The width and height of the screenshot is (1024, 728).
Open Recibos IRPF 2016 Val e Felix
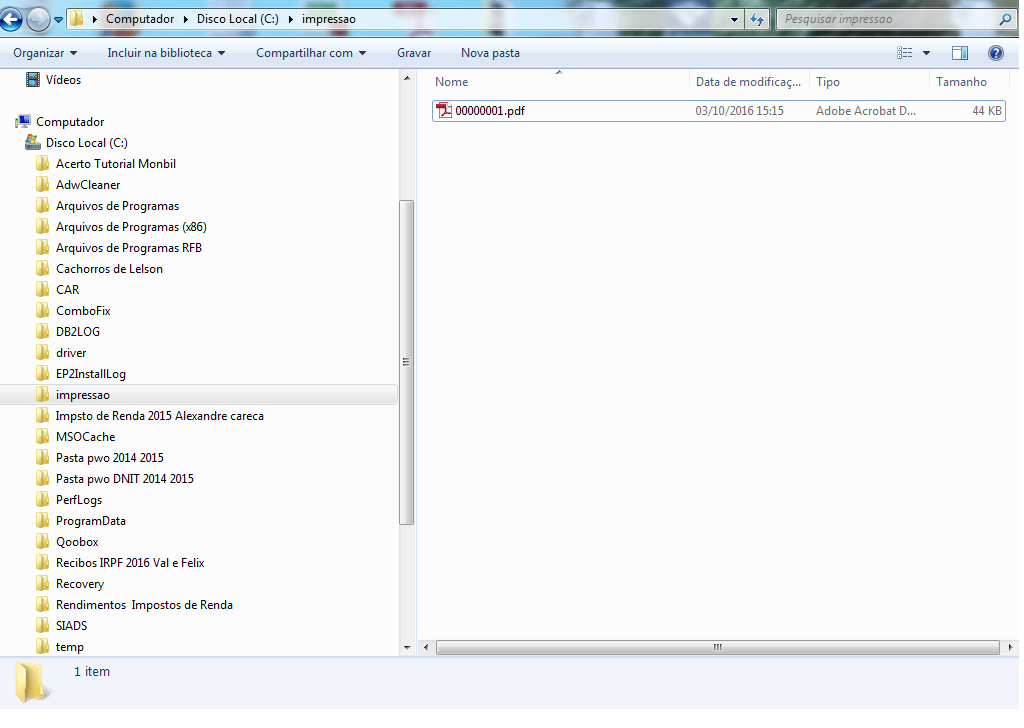coord(130,563)
